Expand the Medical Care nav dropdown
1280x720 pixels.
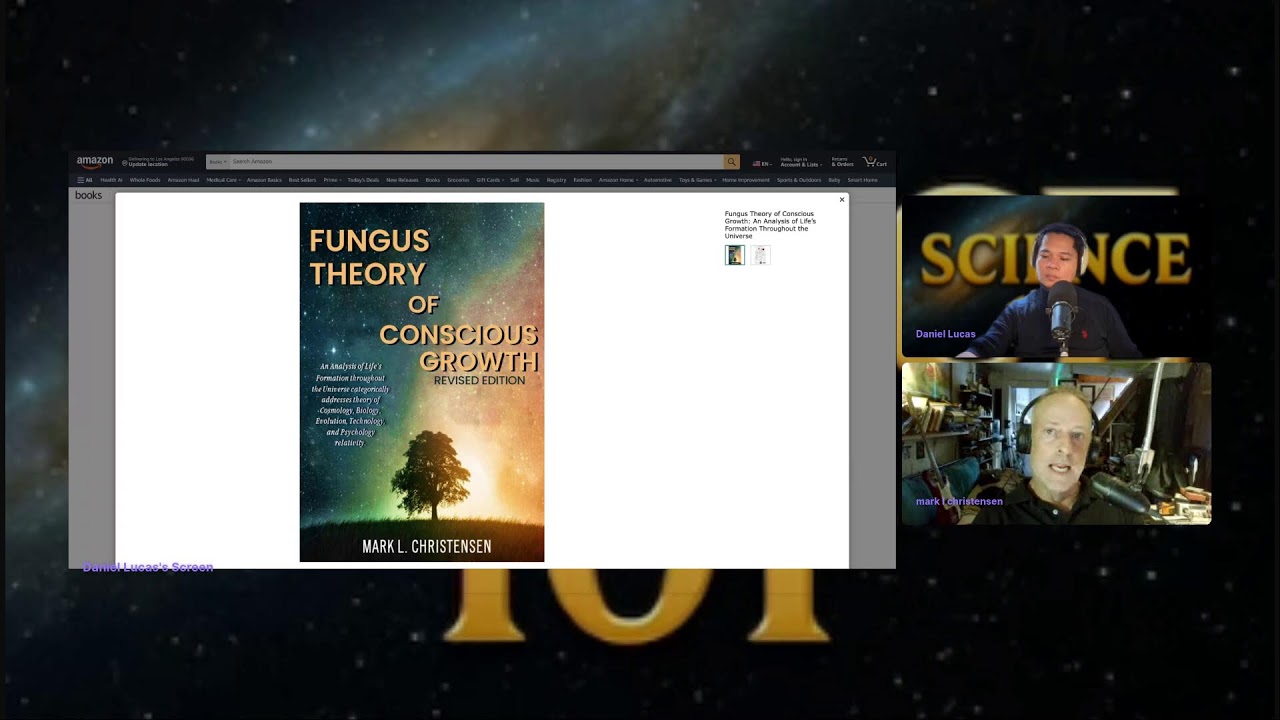click(x=224, y=180)
